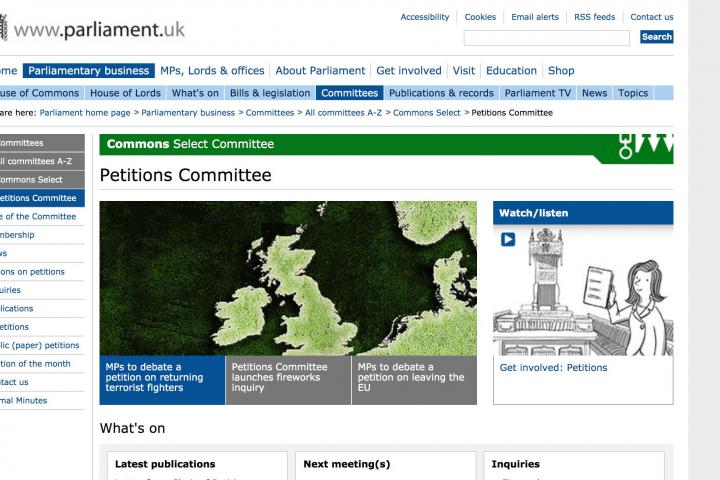
Task: Go to the Parliament TV tab
Action: click(x=537, y=93)
